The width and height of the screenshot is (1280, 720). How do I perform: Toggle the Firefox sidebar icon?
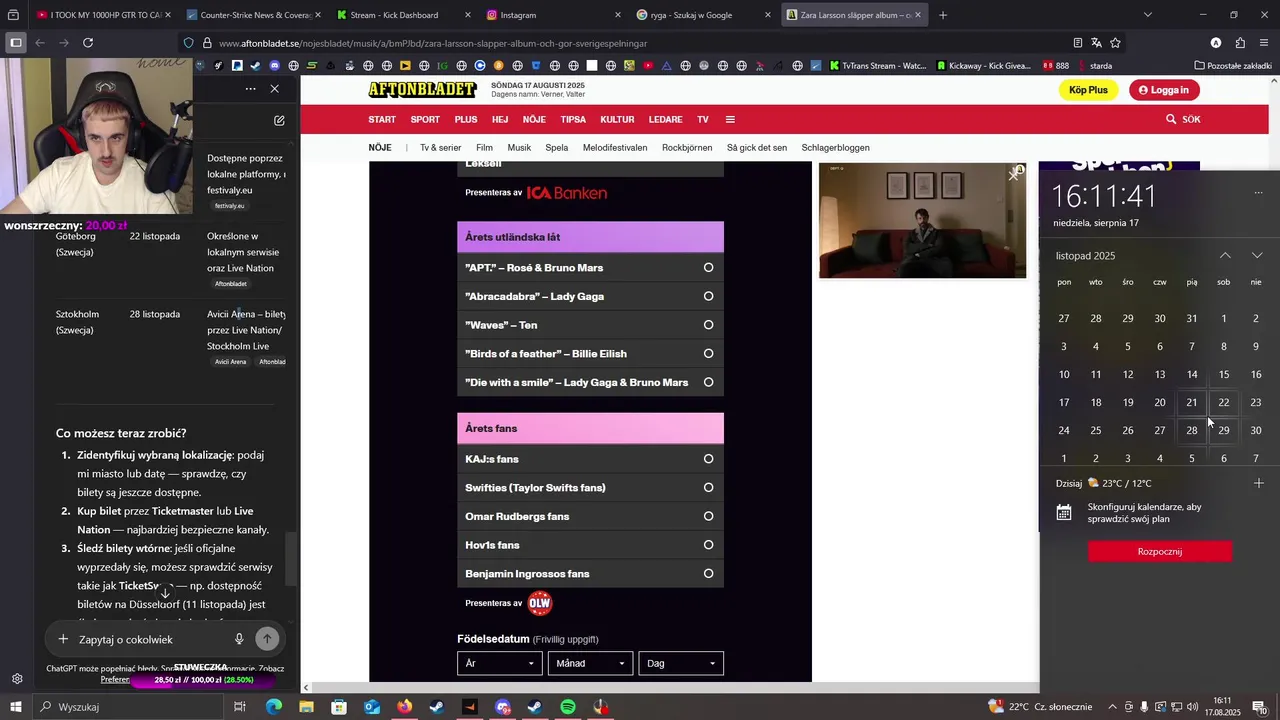point(16,43)
